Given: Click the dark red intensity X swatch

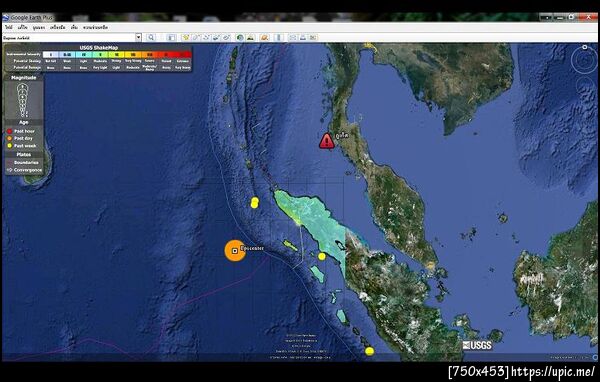Looking at the screenshot, I should tap(183, 55).
